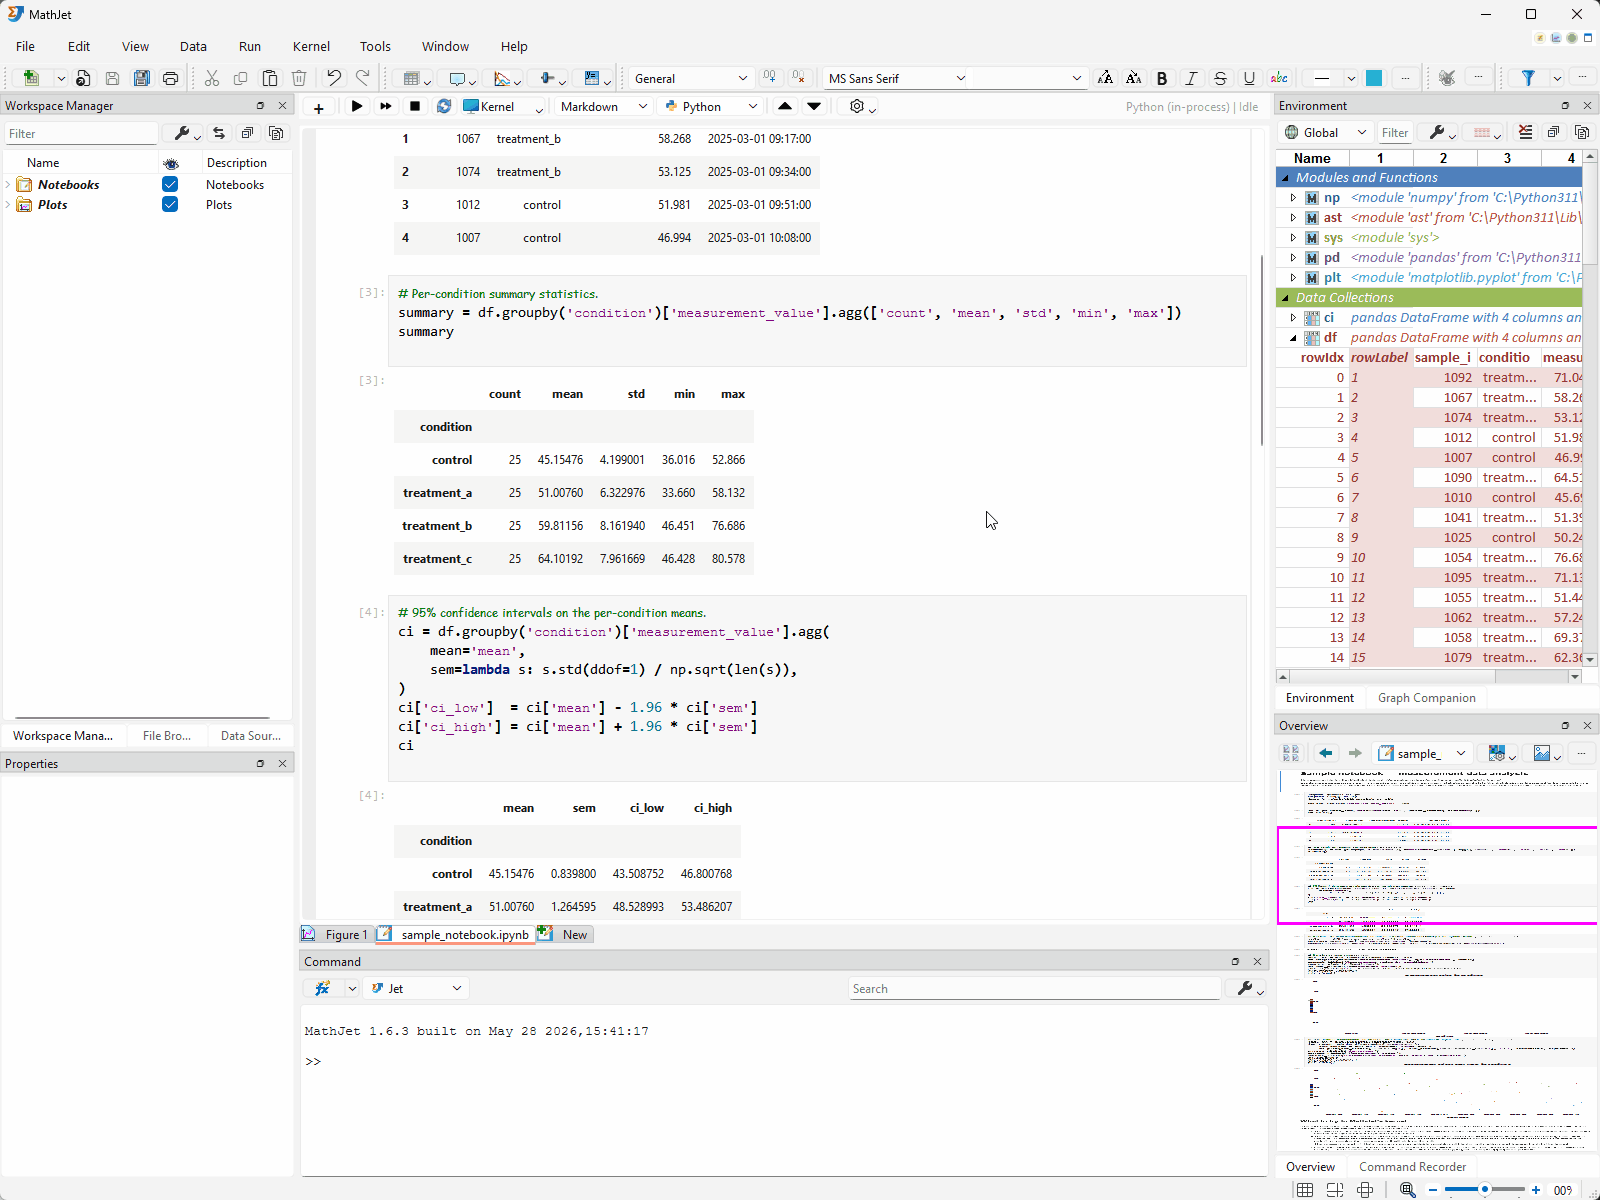
Task: Click the clear variables icon in Environment panel
Action: 1525,132
